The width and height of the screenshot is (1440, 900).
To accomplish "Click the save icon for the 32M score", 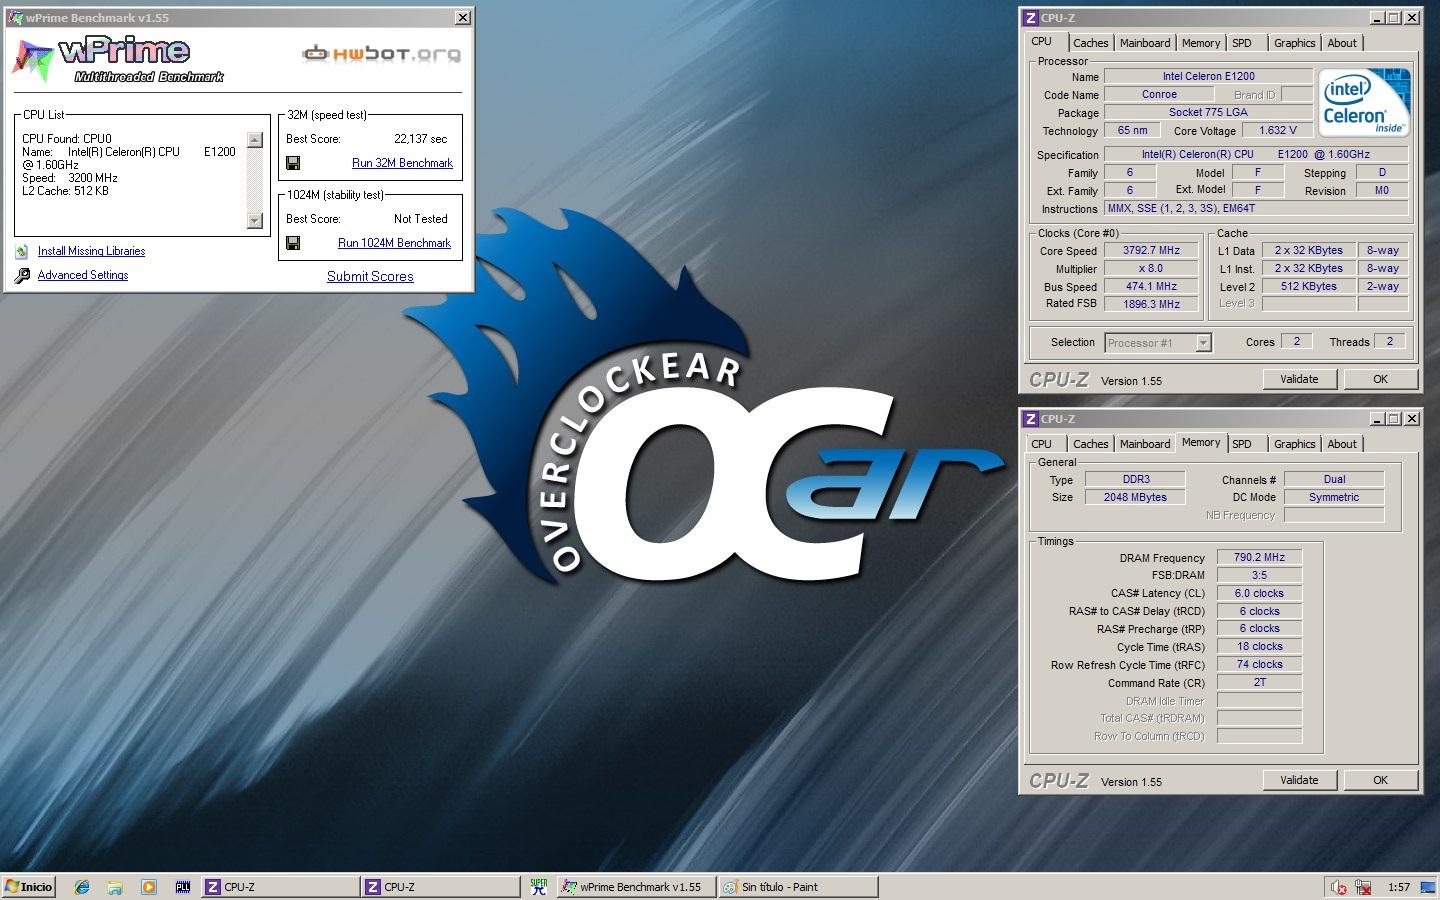I will point(293,163).
